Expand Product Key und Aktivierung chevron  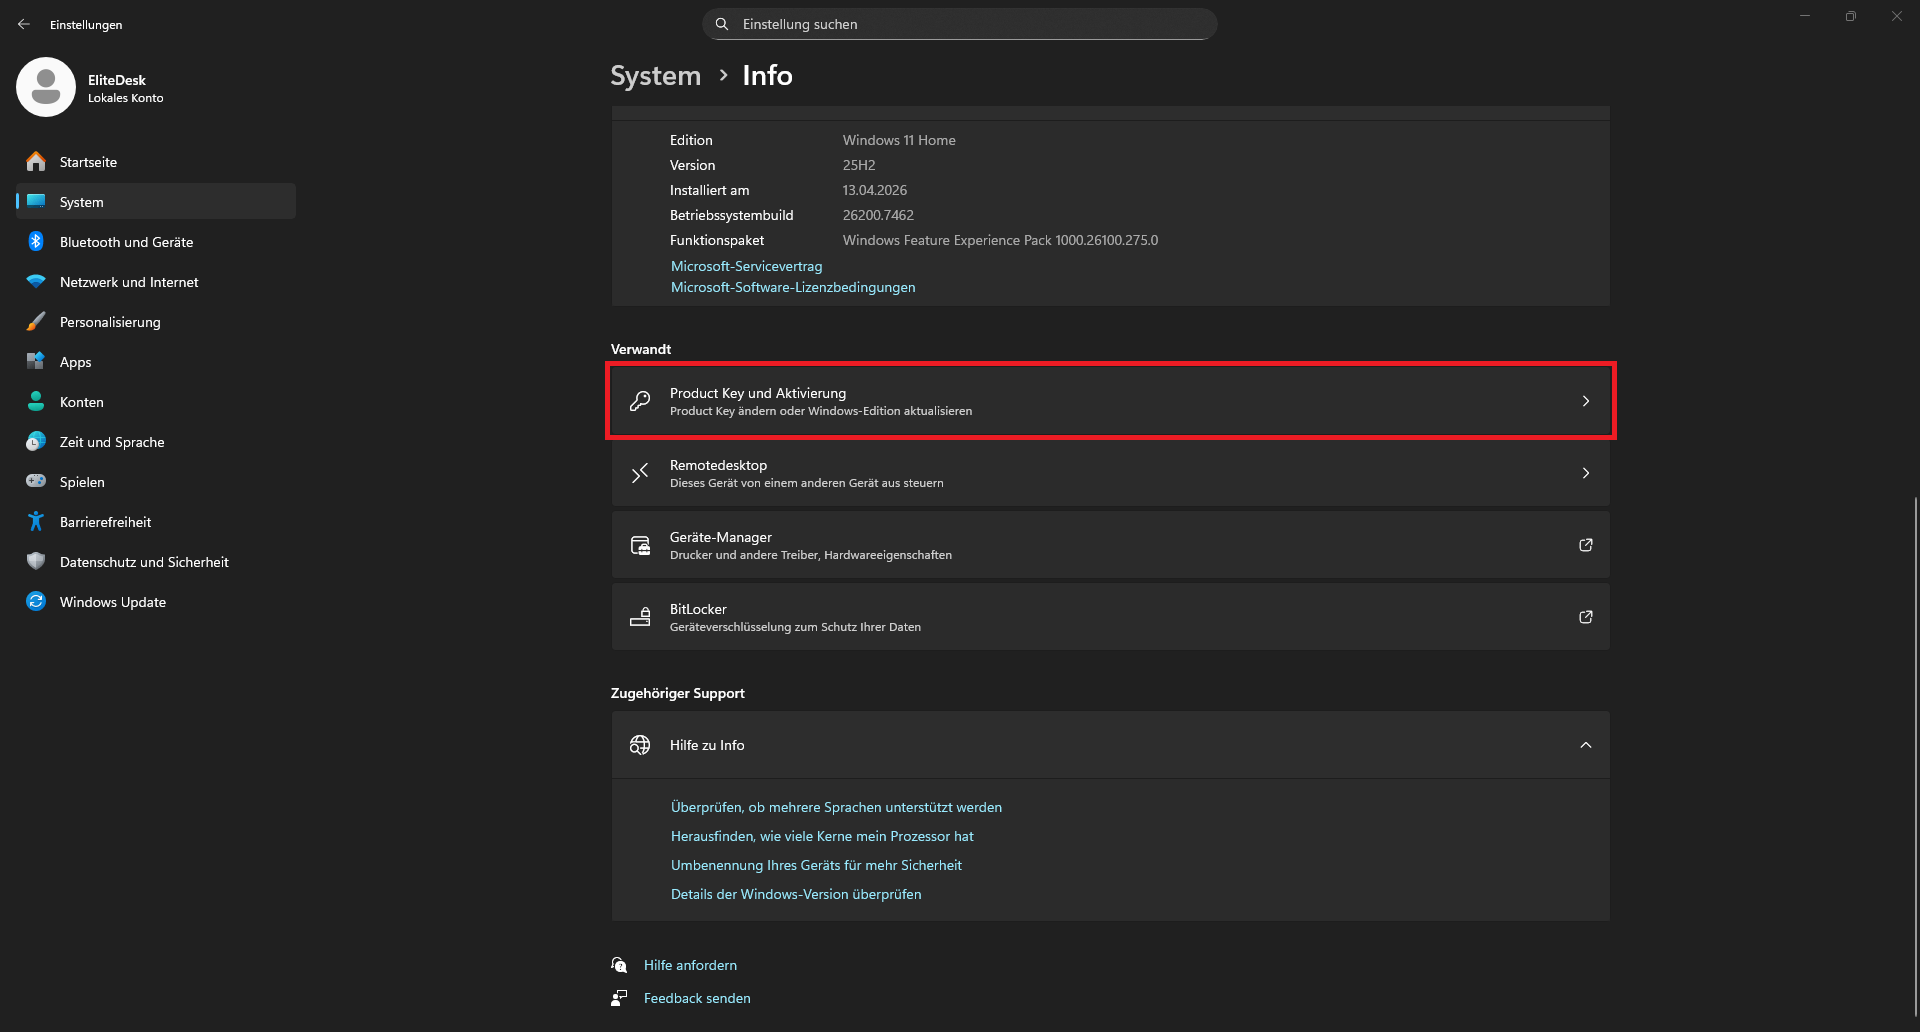(1586, 401)
